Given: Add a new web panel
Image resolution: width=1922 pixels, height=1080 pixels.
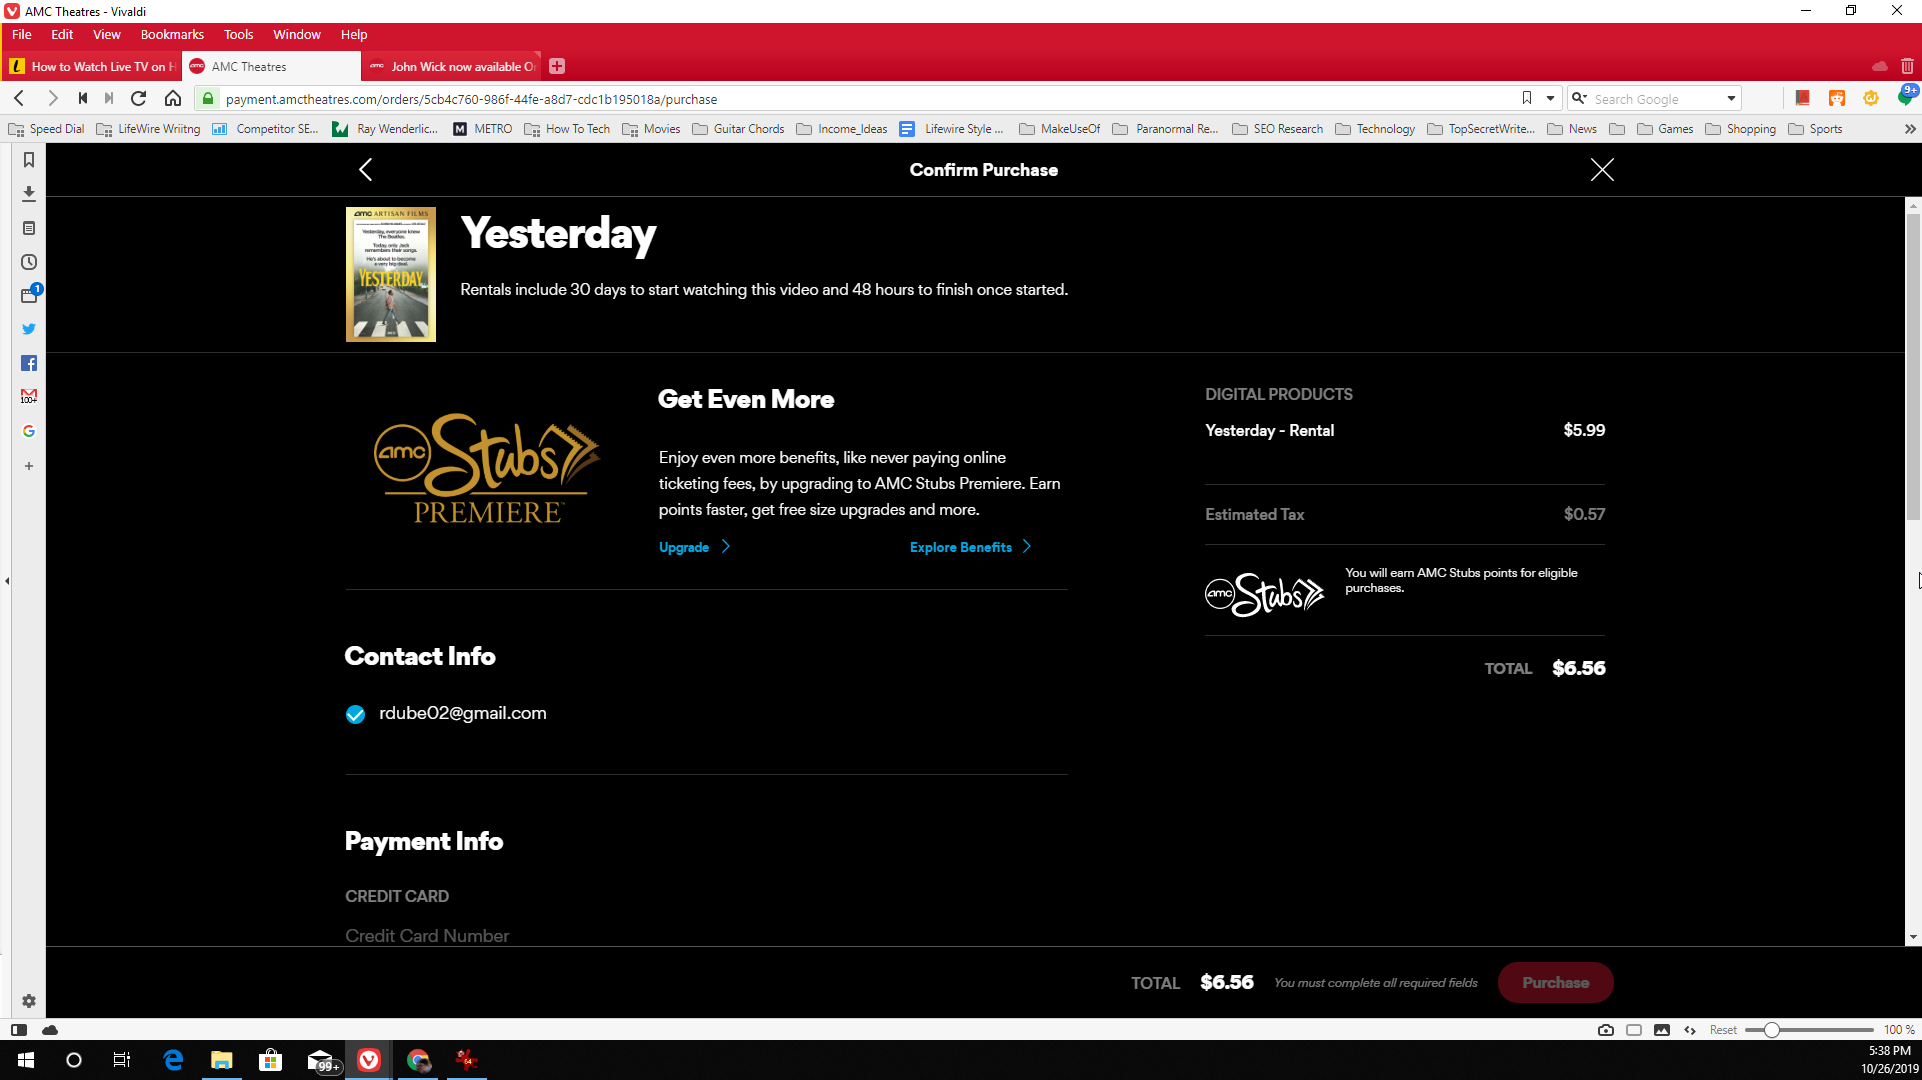Looking at the screenshot, I should tap(29, 466).
